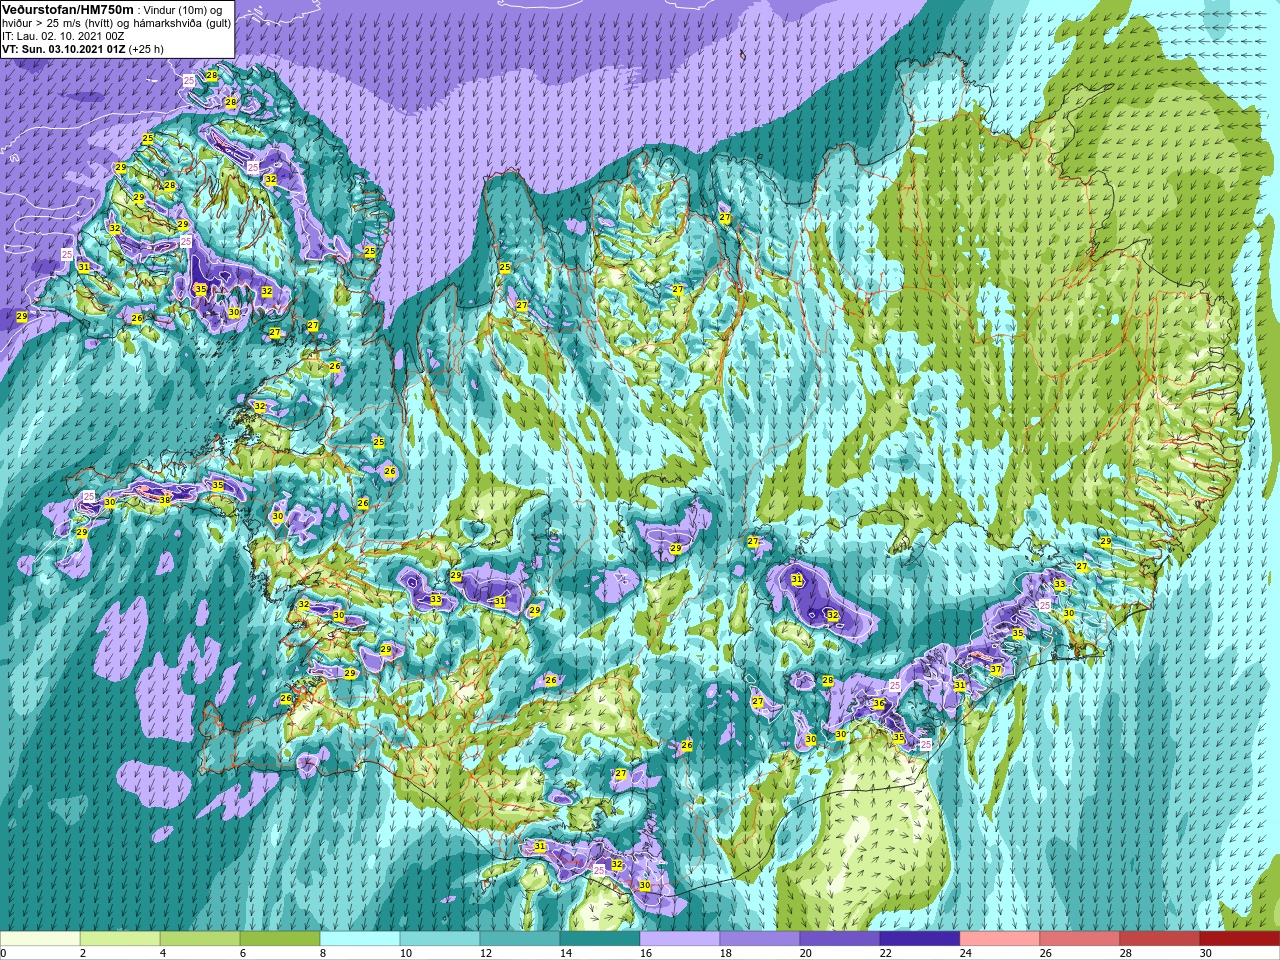
Task: Select the 10–12 m/s legend color swatch
Action: pos(440,939)
